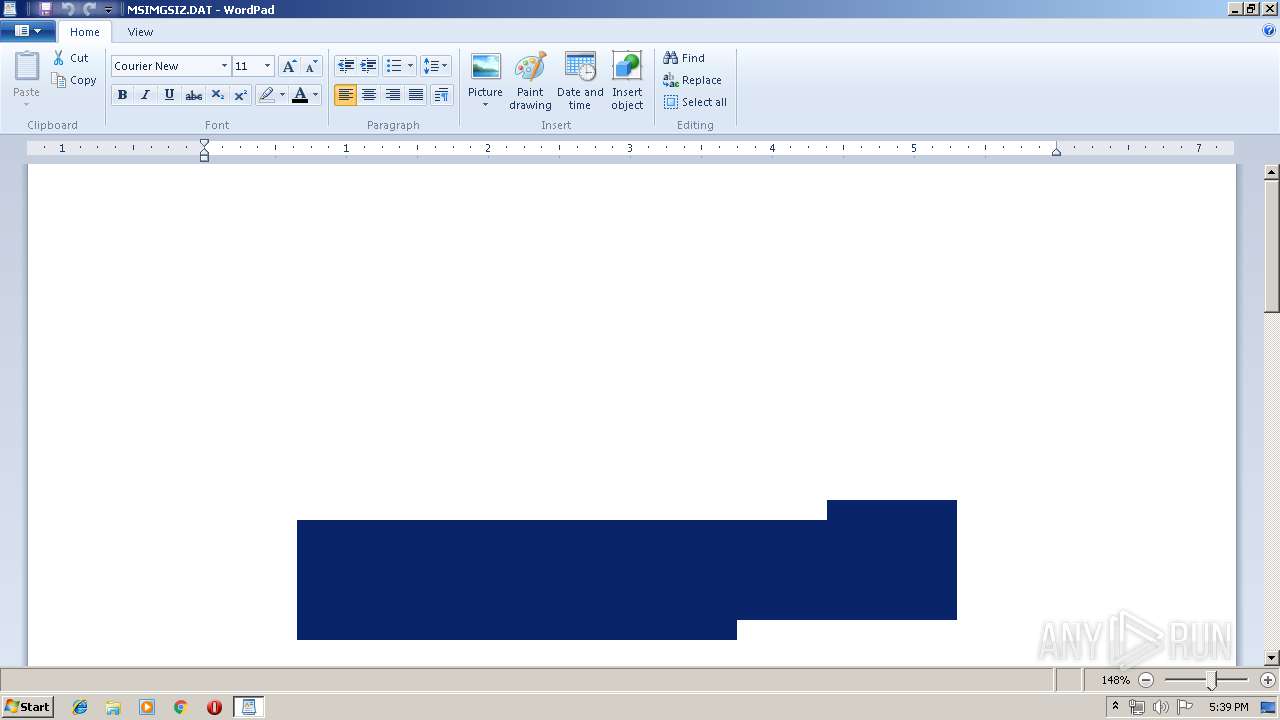Open paragraph settings dialog
1280x720 pixels.
click(441, 95)
